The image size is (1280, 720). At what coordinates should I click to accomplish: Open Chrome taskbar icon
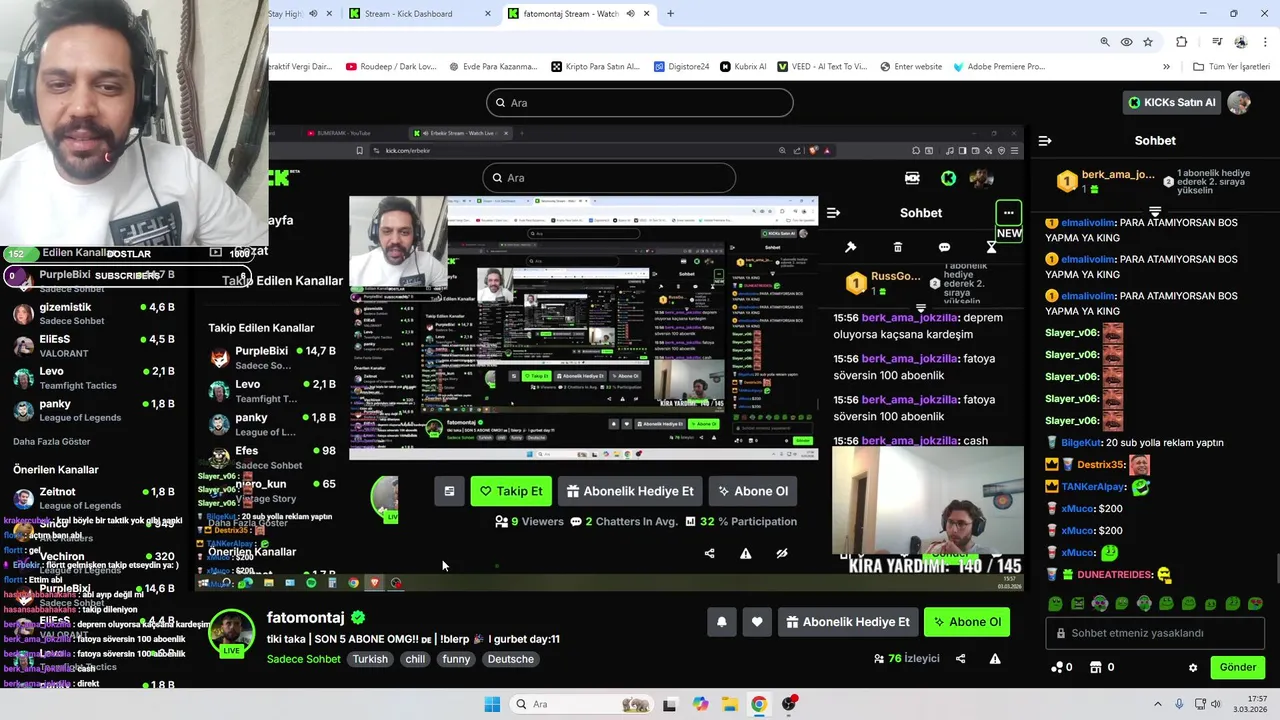(x=759, y=704)
